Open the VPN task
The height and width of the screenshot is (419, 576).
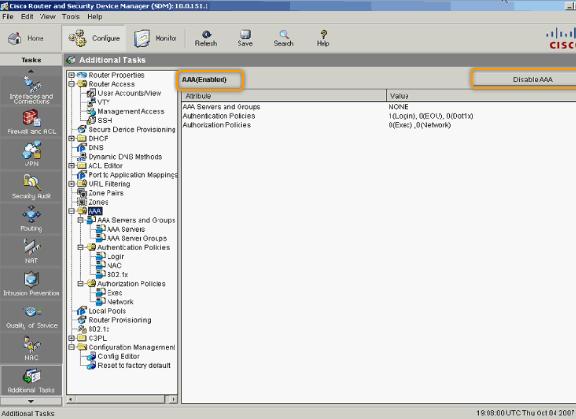pos(31,154)
